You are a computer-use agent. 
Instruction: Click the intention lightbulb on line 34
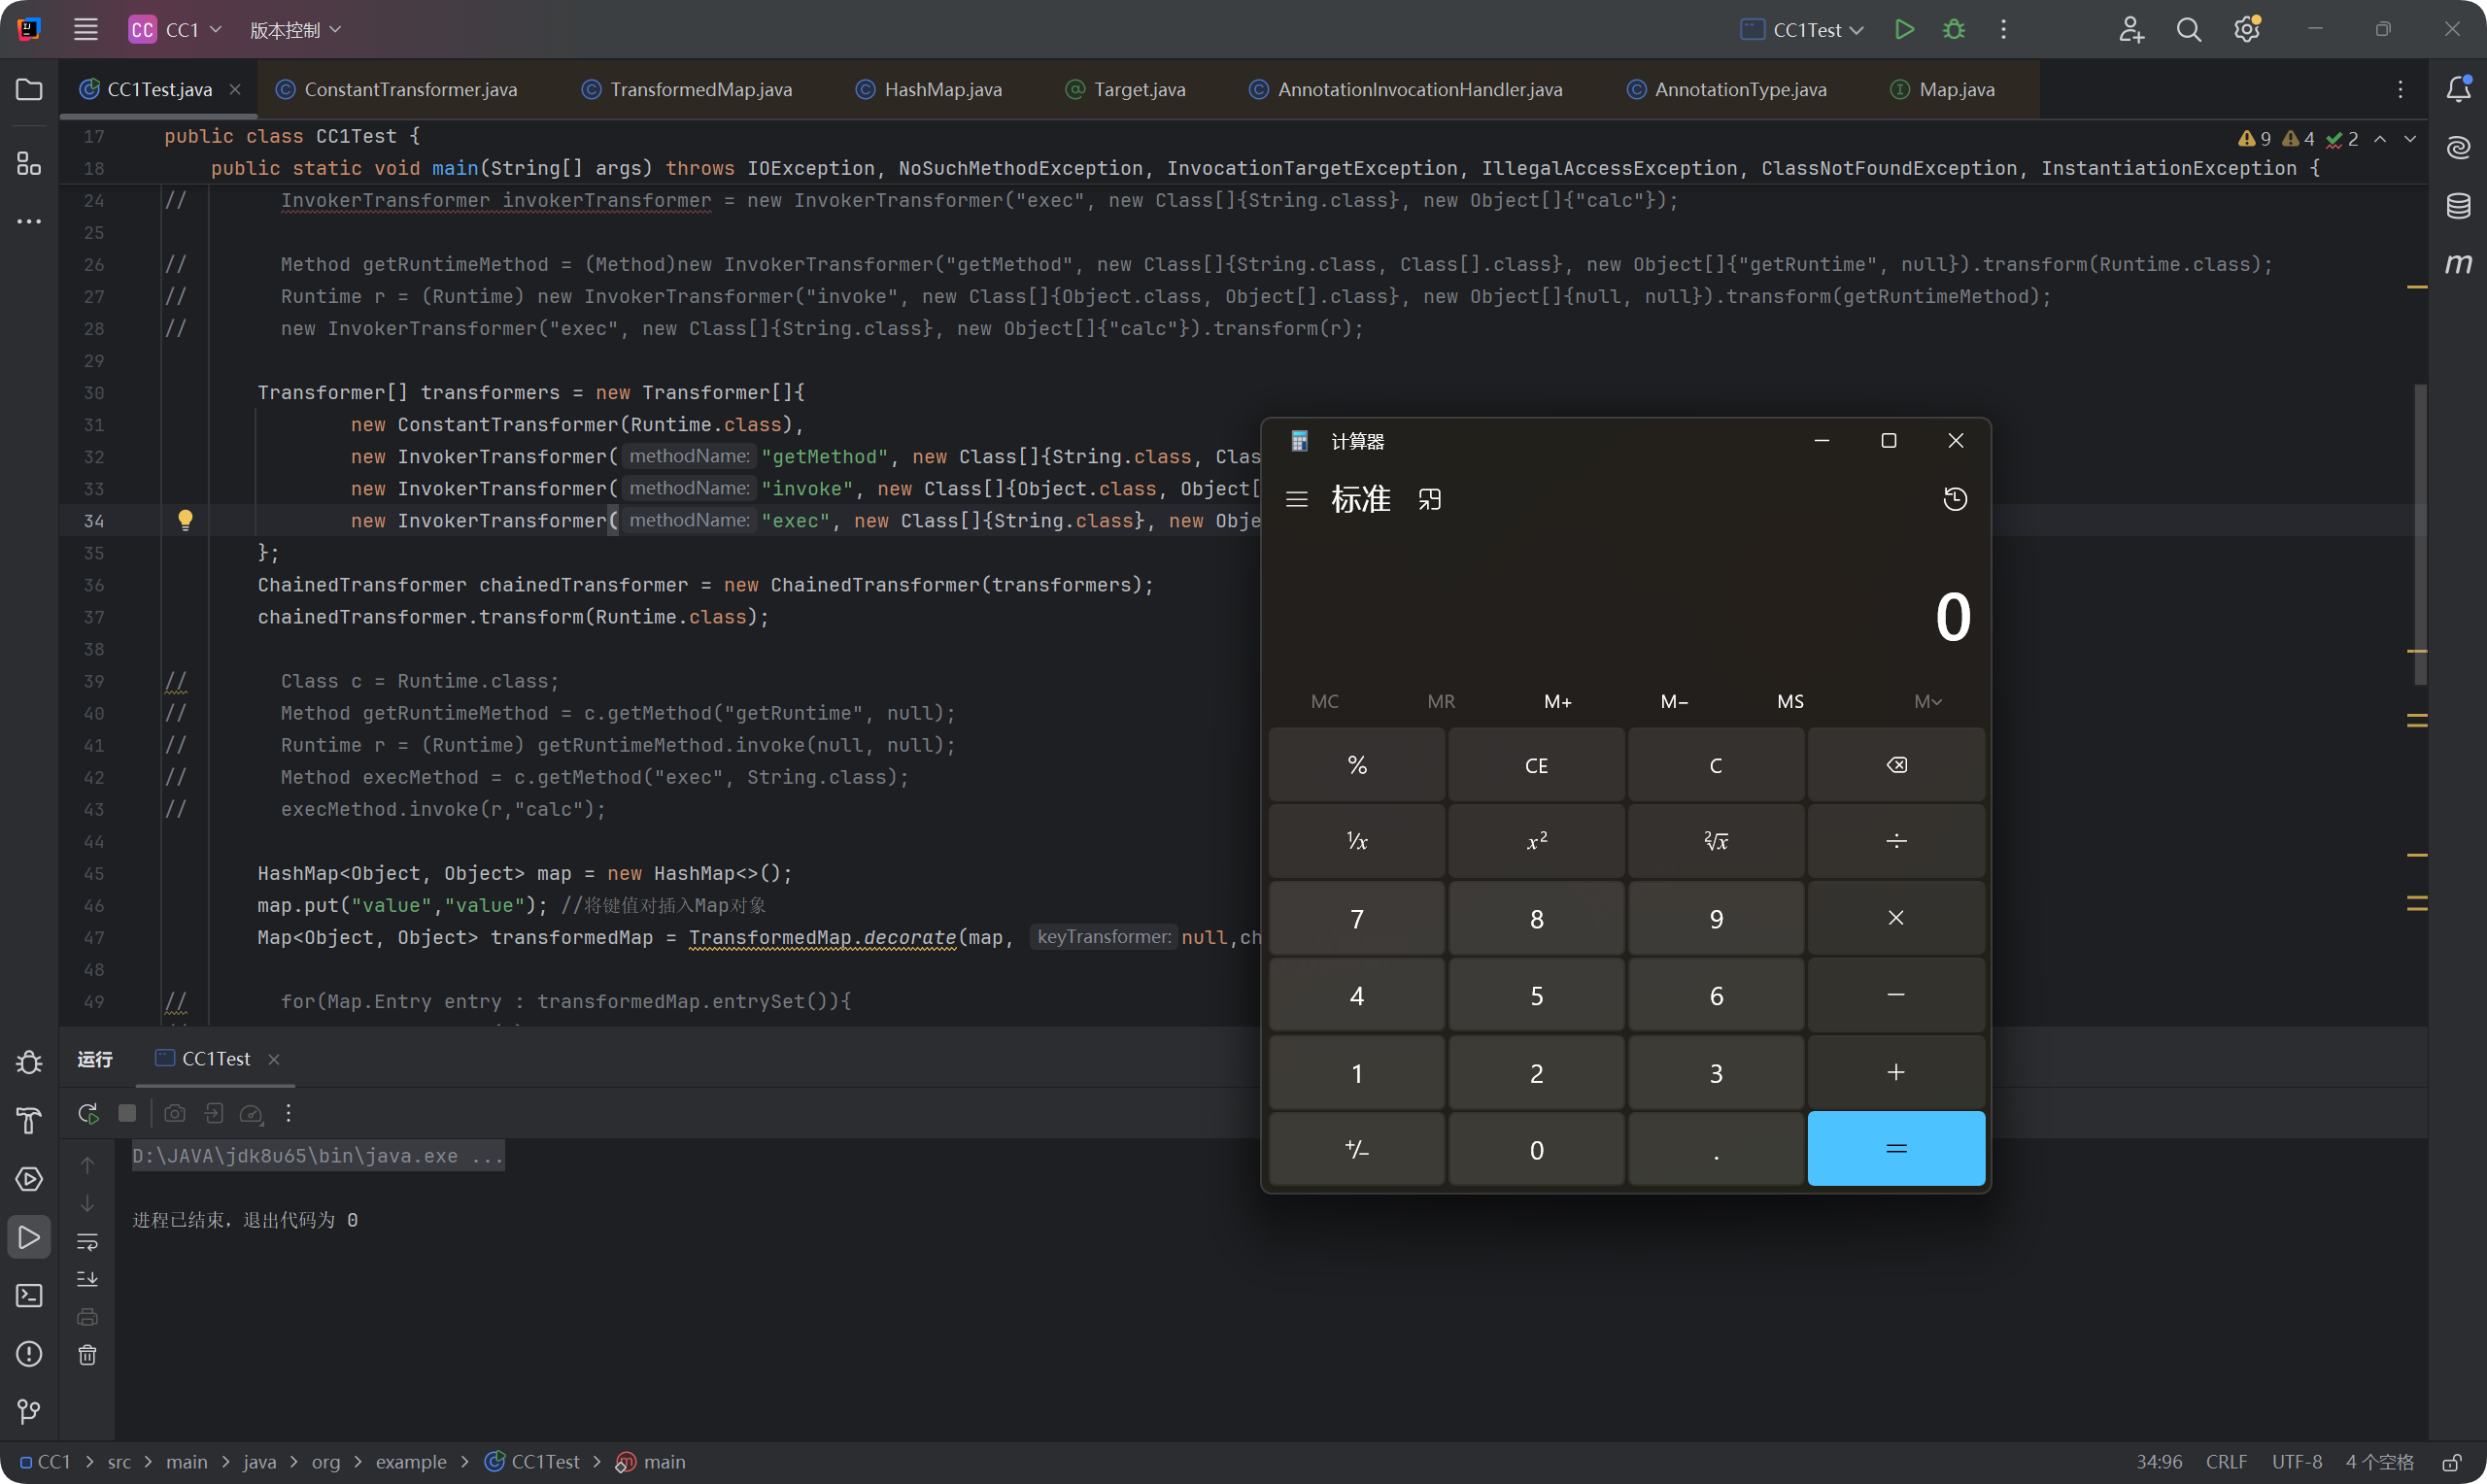pos(185,520)
